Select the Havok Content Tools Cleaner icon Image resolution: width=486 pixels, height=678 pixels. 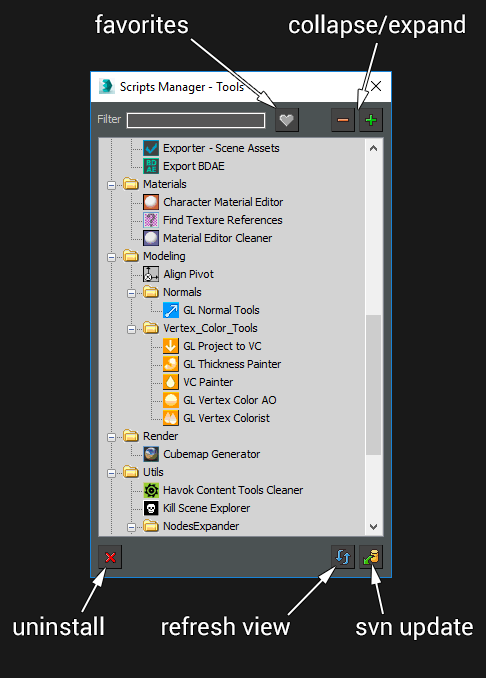[151, 490]
